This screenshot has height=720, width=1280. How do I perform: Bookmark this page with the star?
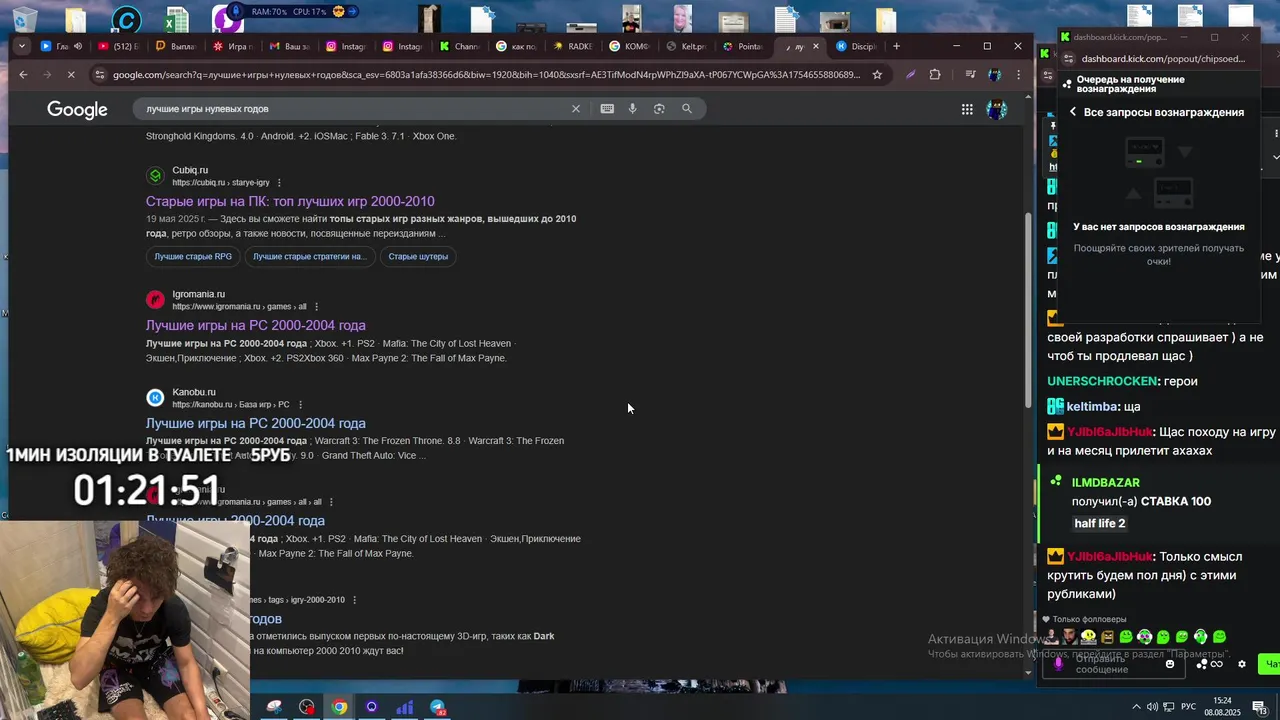(x=877, y=75)
